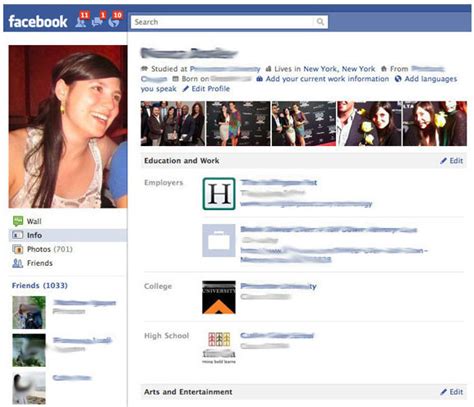Open the second photo in the photo strip
Image resolution: width=474 pixels, height=407 pixels.
point(238,124)
